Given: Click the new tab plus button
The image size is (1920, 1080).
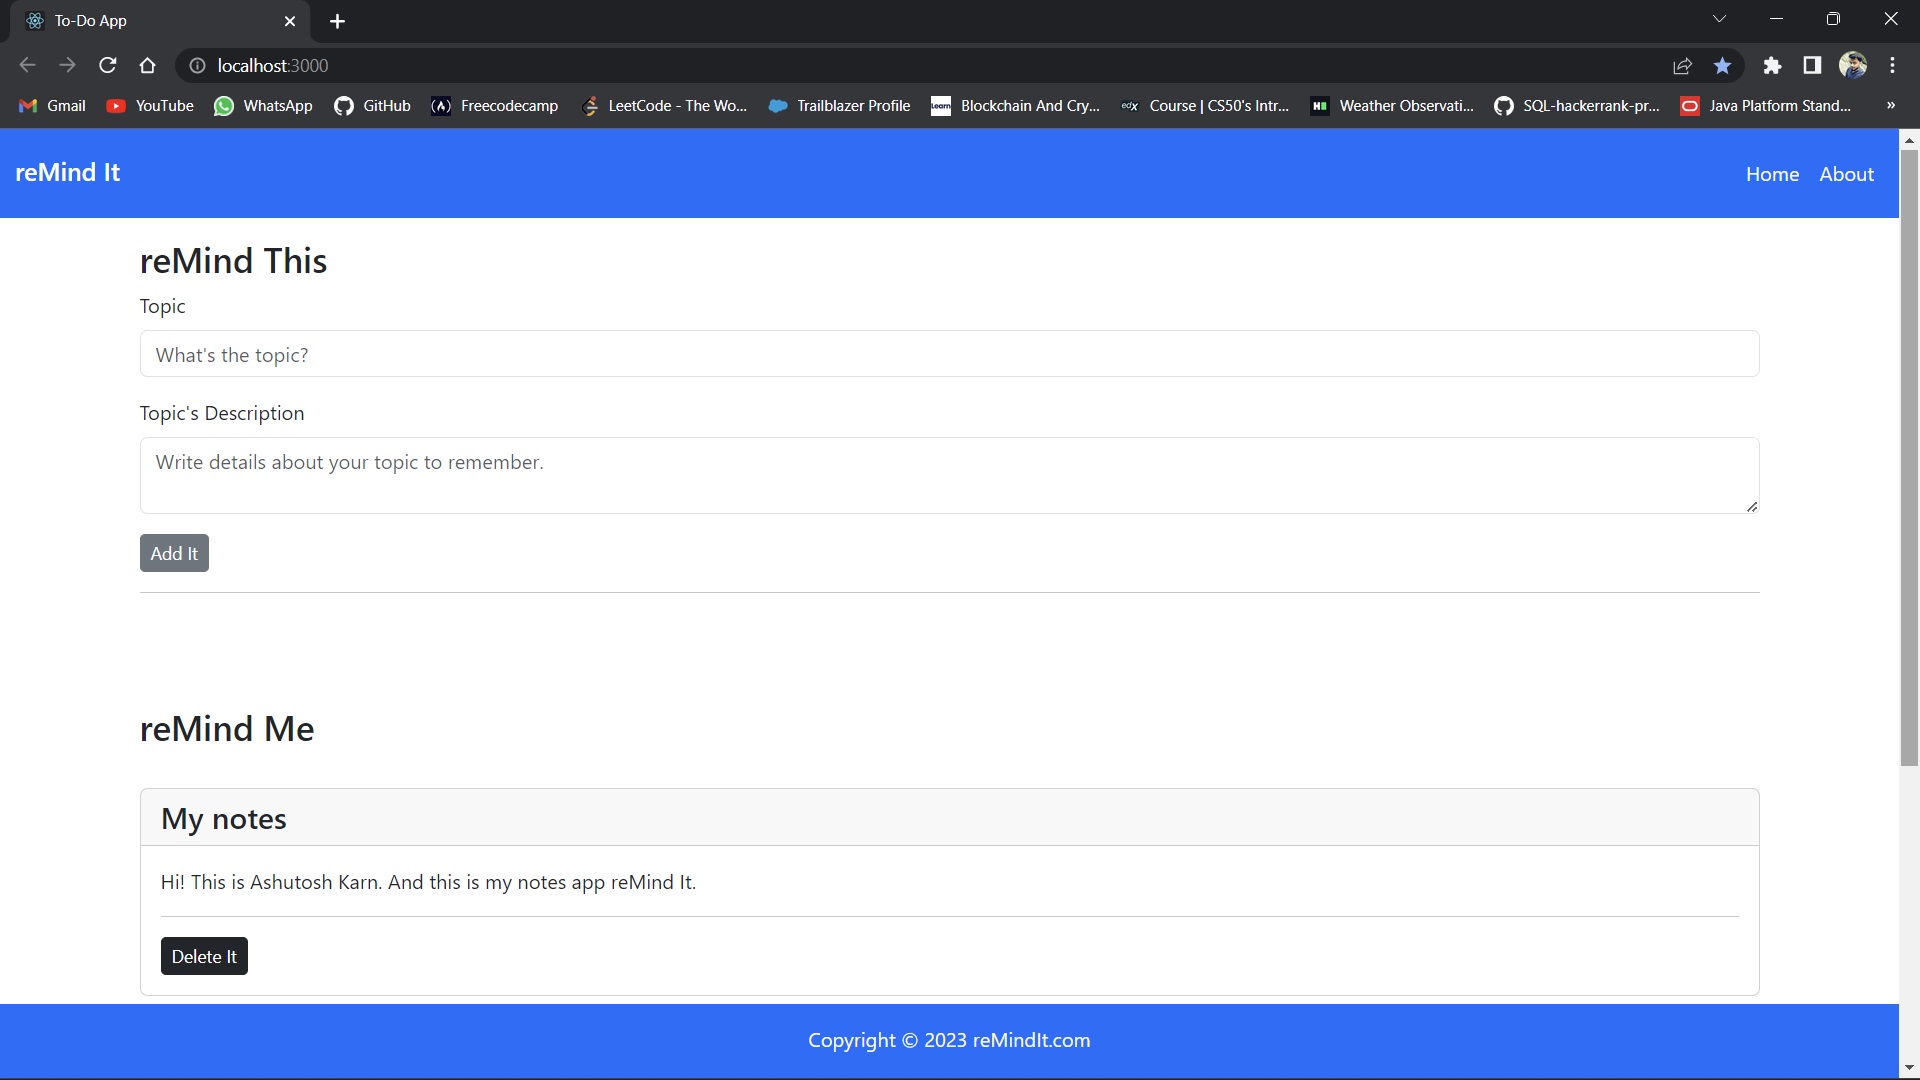Looking at the screenshot, I should click(336, 20).
